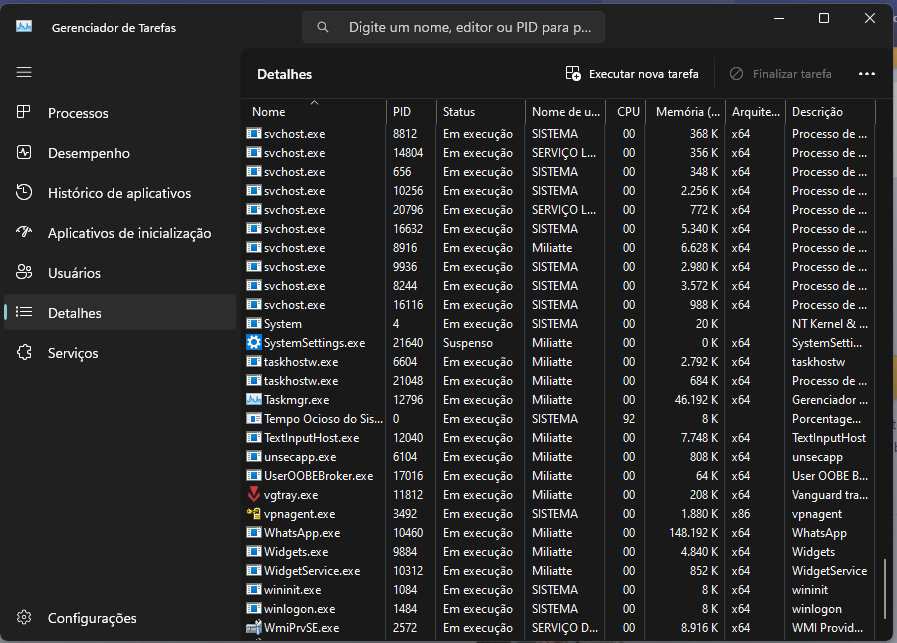Click the vgtray.exe Vanguard icon
The width and height of the screenshot is (897, 643).
click(253, 494)
